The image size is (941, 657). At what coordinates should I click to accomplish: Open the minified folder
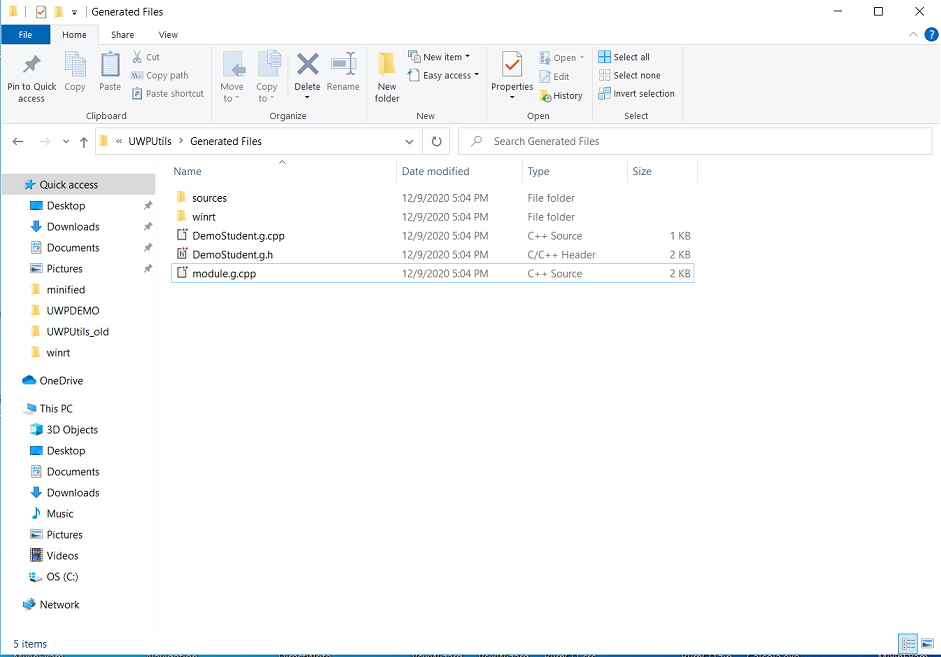[x=65, y=290]
